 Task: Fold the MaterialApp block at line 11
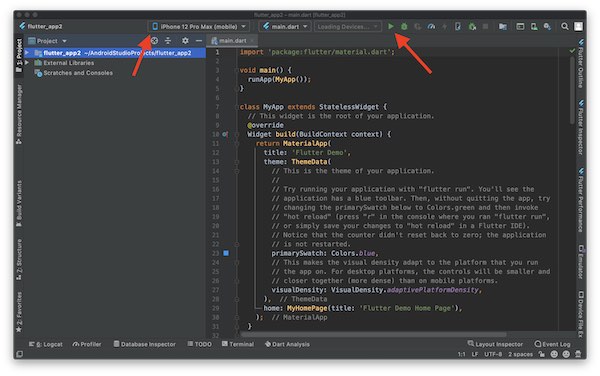click(x=236, y=143)
